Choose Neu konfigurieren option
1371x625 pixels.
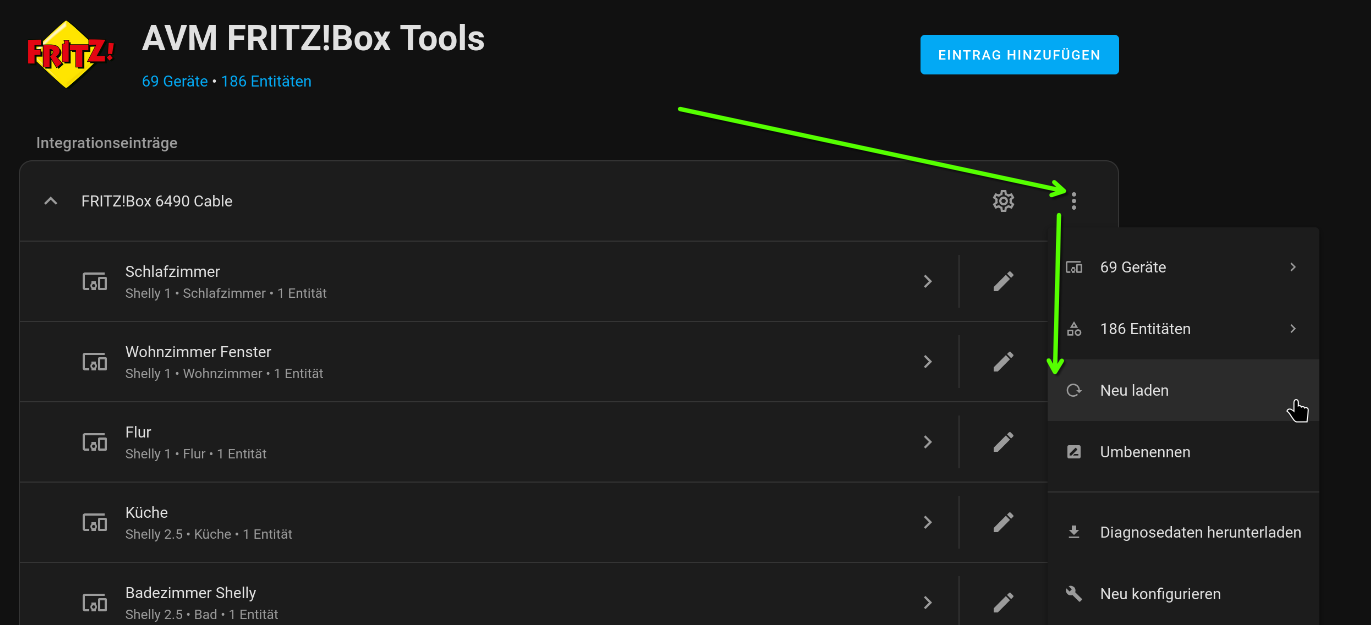tap(1183, 594)
